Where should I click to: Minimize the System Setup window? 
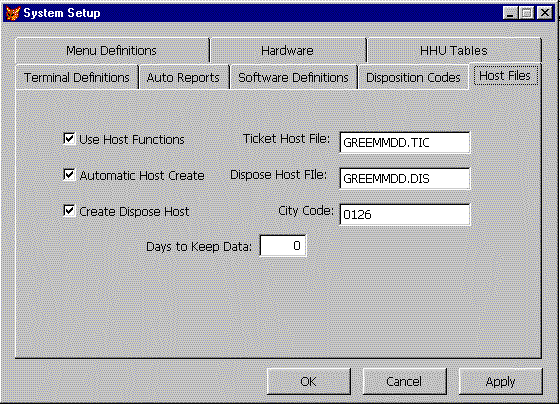point(510,13)
